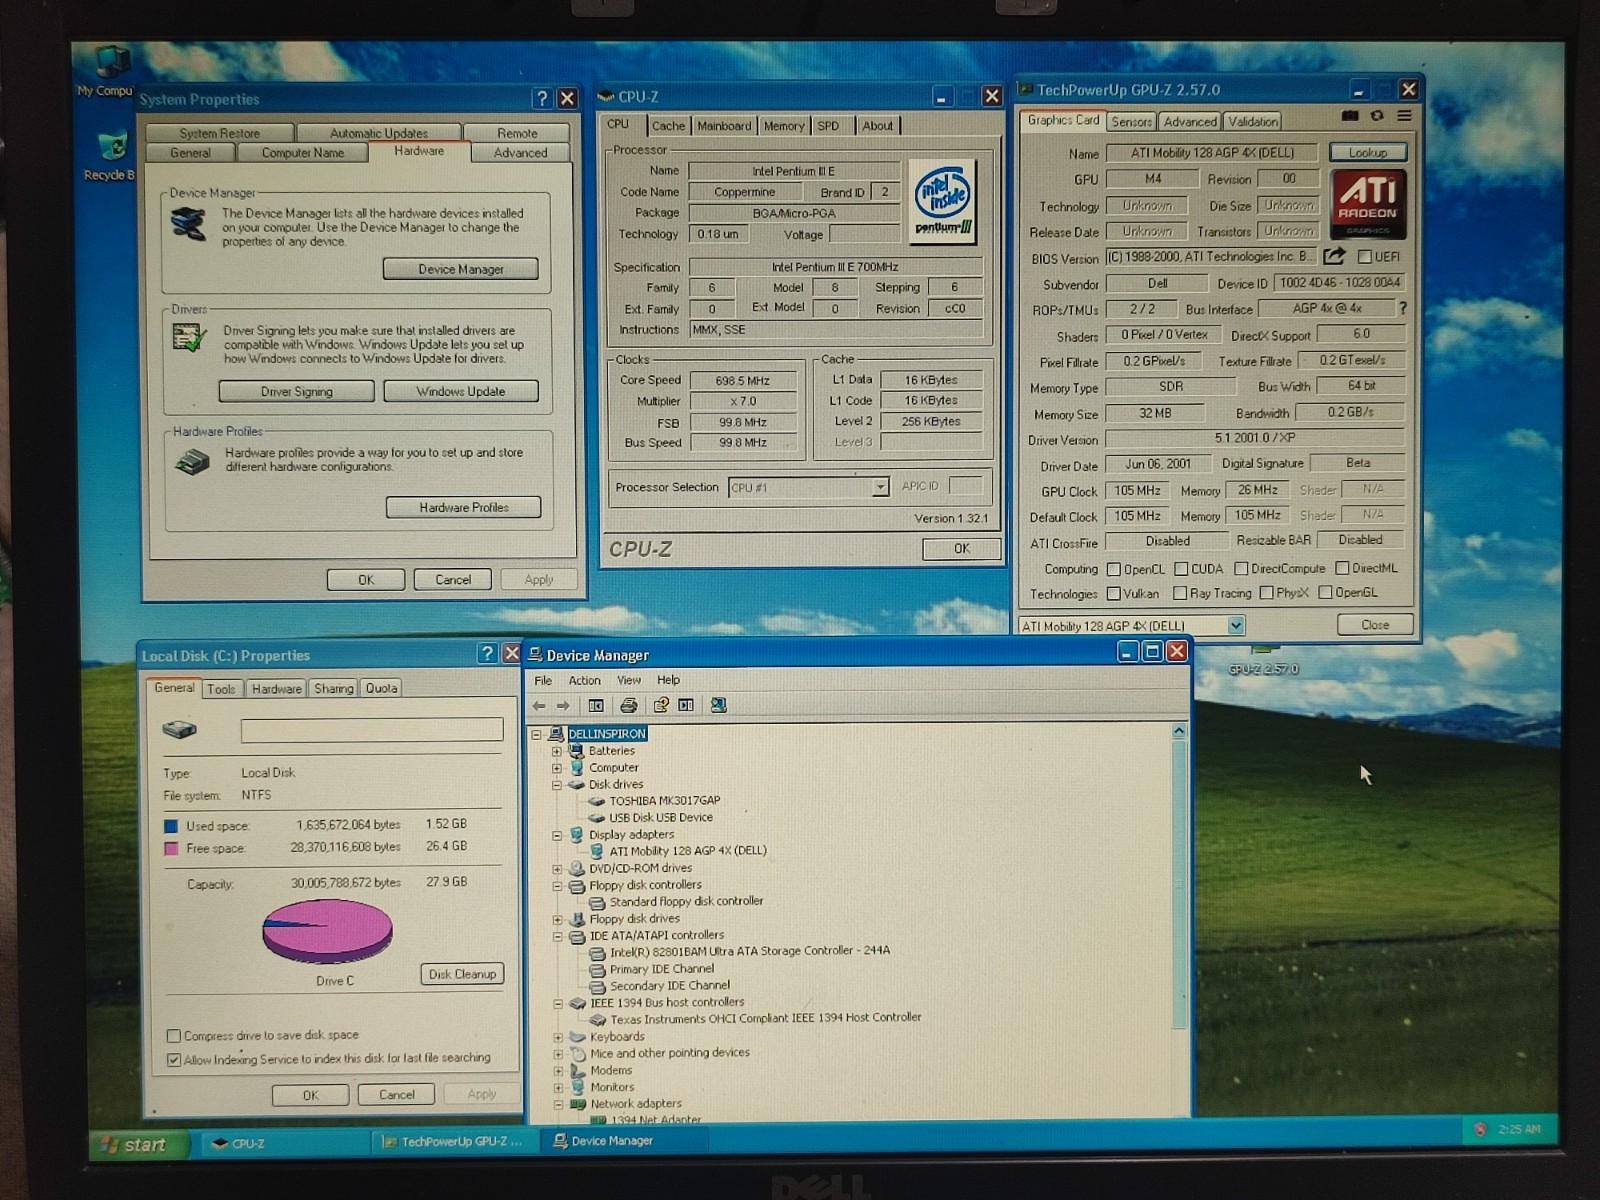Toggle the UEFI checkbox in GPU-Z
1600x1200 pixels.
tap(1364, 257)
